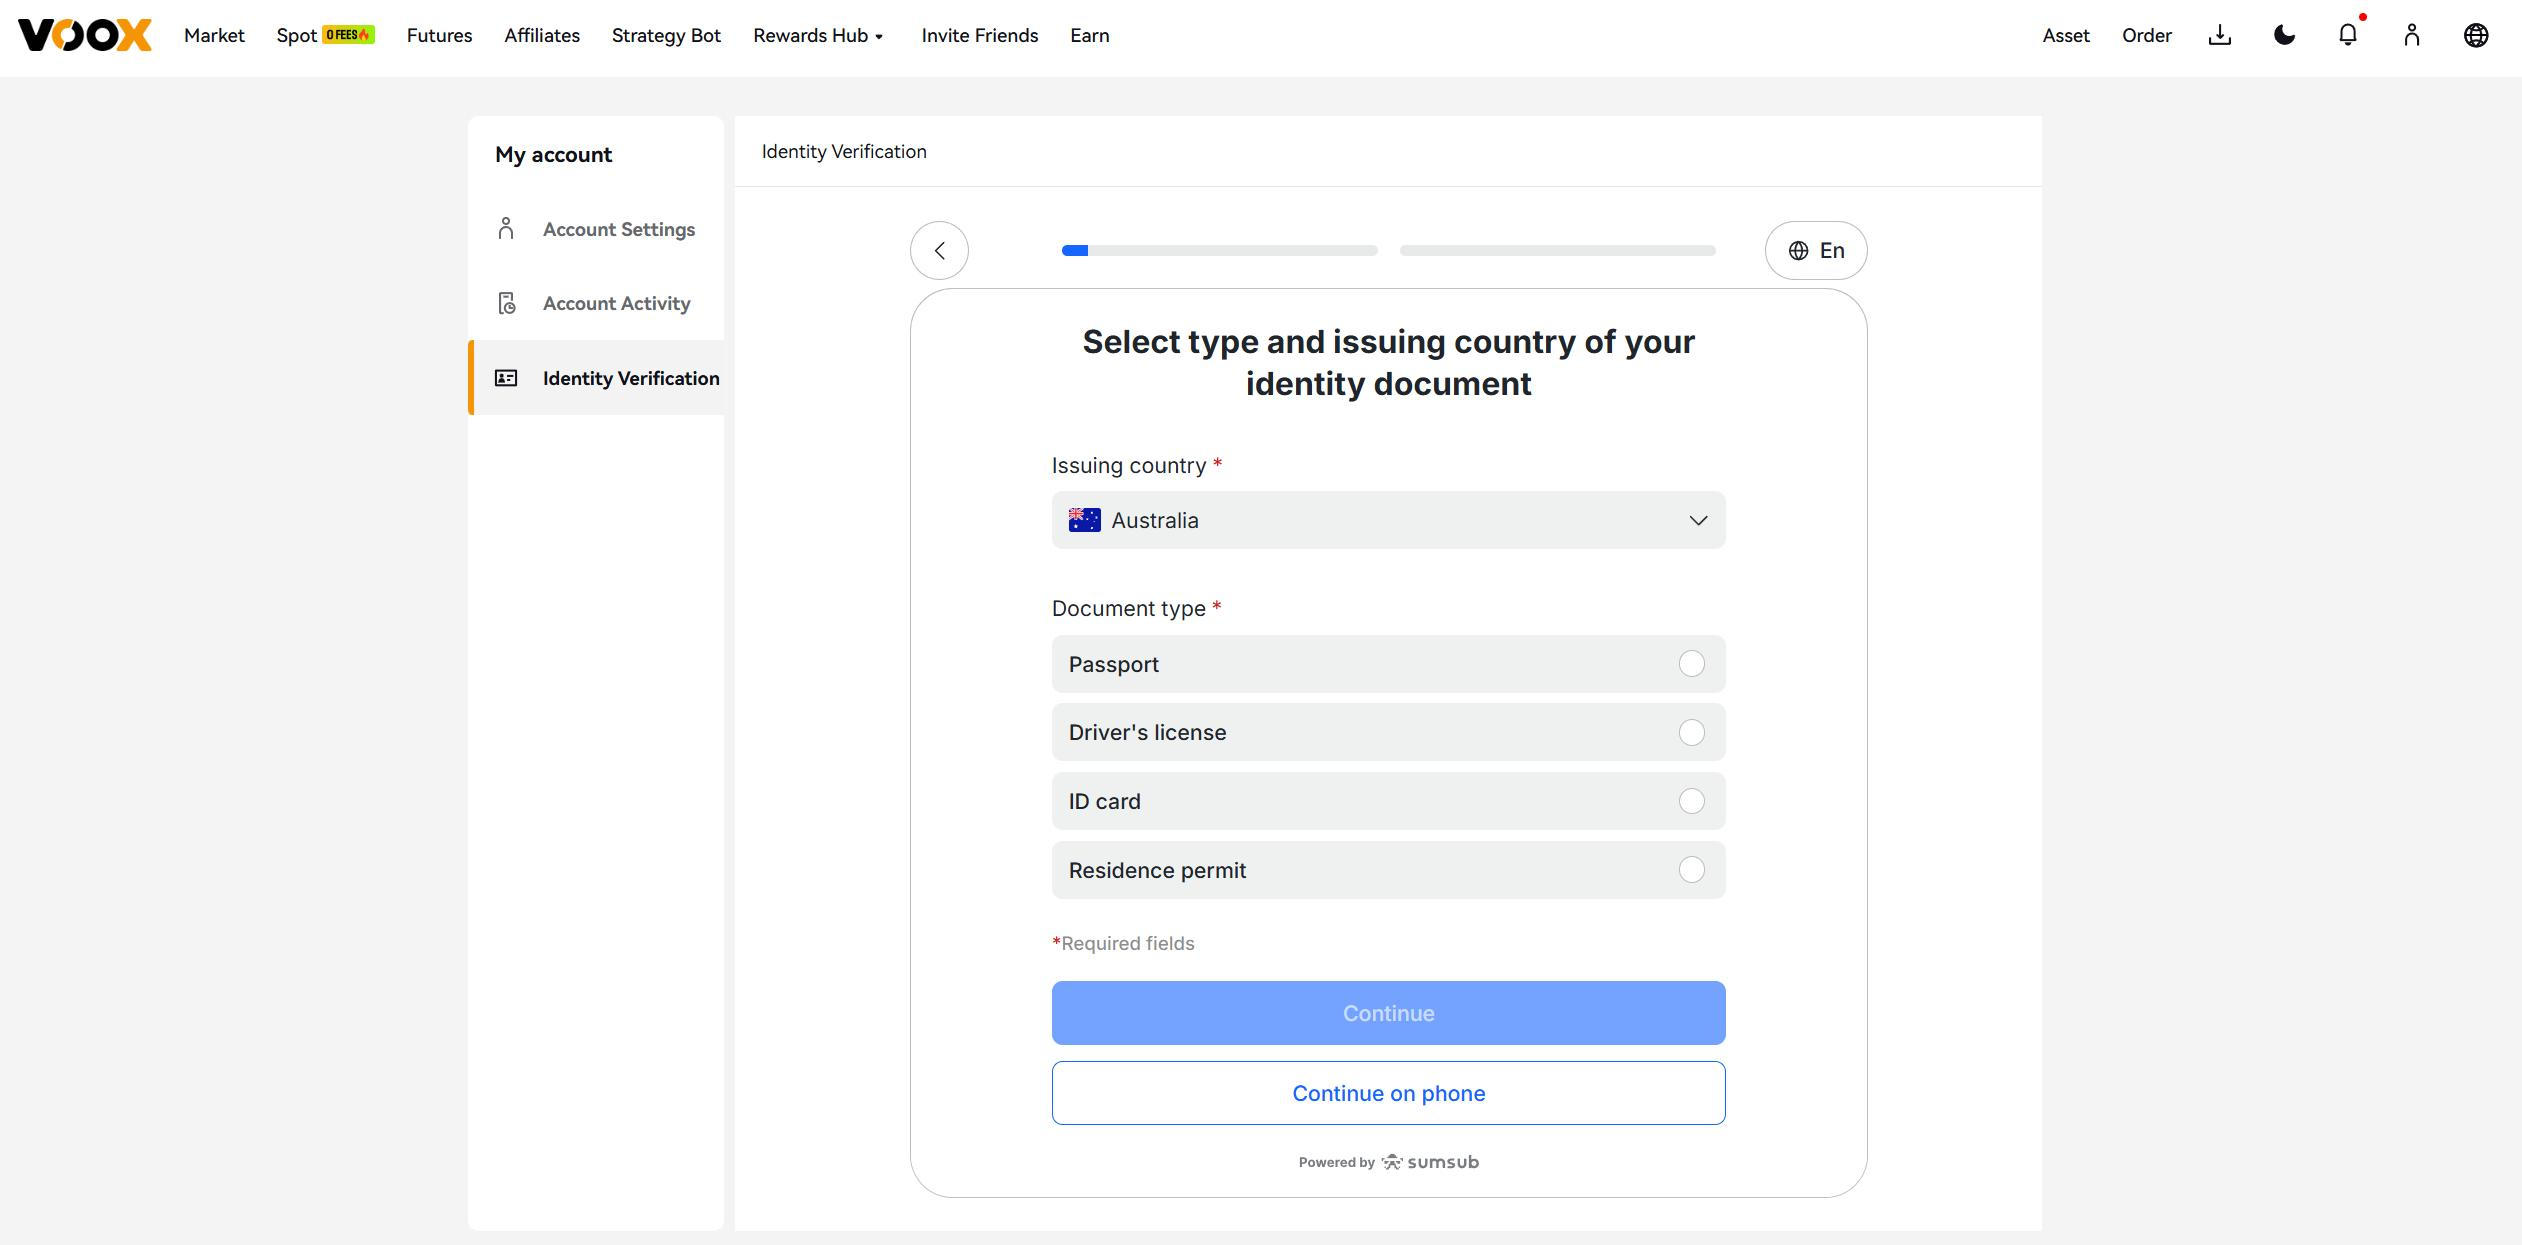Click the second progress bar segment

[1557, 250]
